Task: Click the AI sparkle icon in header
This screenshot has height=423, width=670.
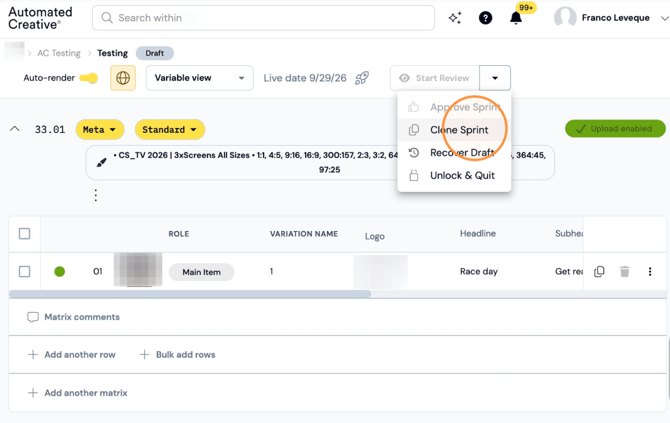Action: click(455, 18)
